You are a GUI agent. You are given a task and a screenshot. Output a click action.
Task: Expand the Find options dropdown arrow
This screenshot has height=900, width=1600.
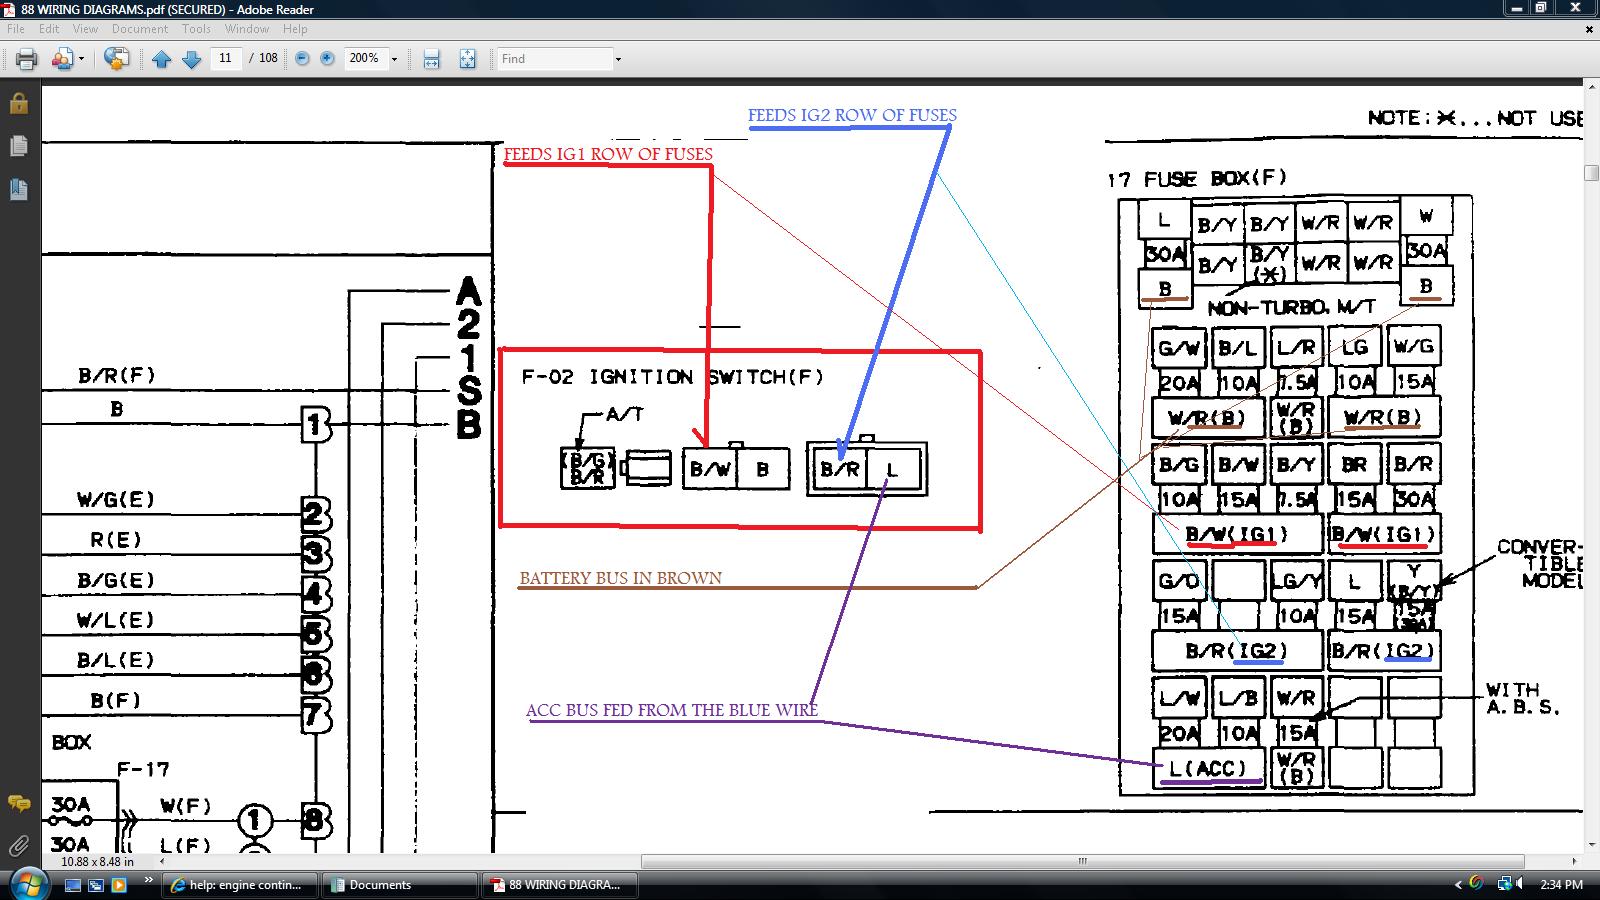point(618,59)
